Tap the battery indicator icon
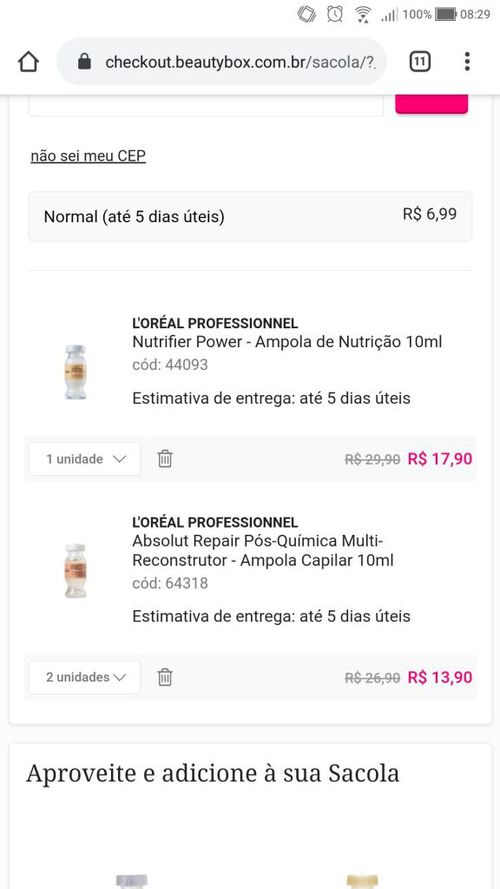 [446, 14]
